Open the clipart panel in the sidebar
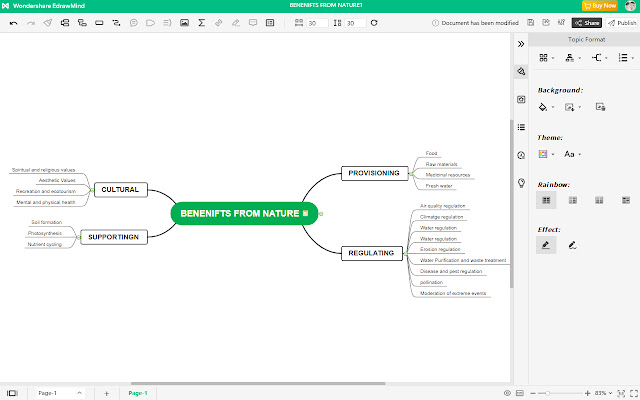Screen dimensions: 640x400 coord(521,99)
